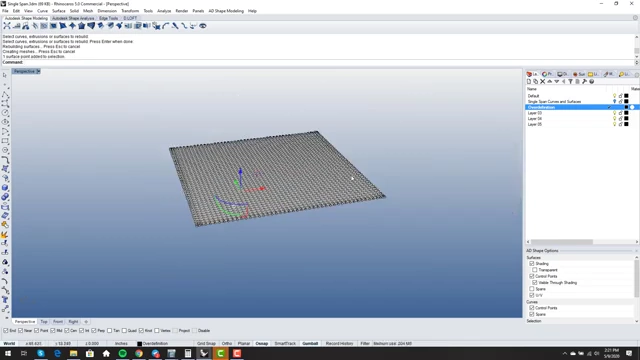Enable the Transparent checkbox
640x360 pixels.
[x=535, y=270]
